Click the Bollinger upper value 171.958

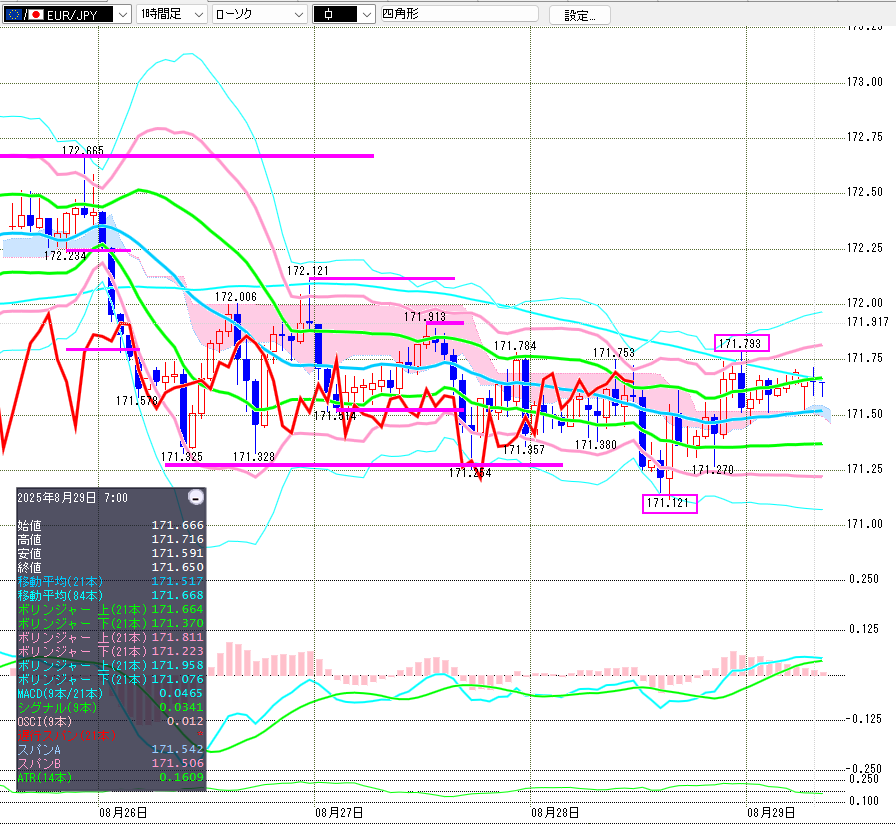click(x=177, y=665)
